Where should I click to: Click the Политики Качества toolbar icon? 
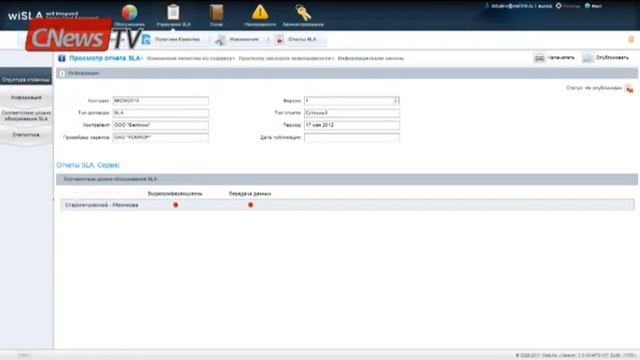click(146, 40)
